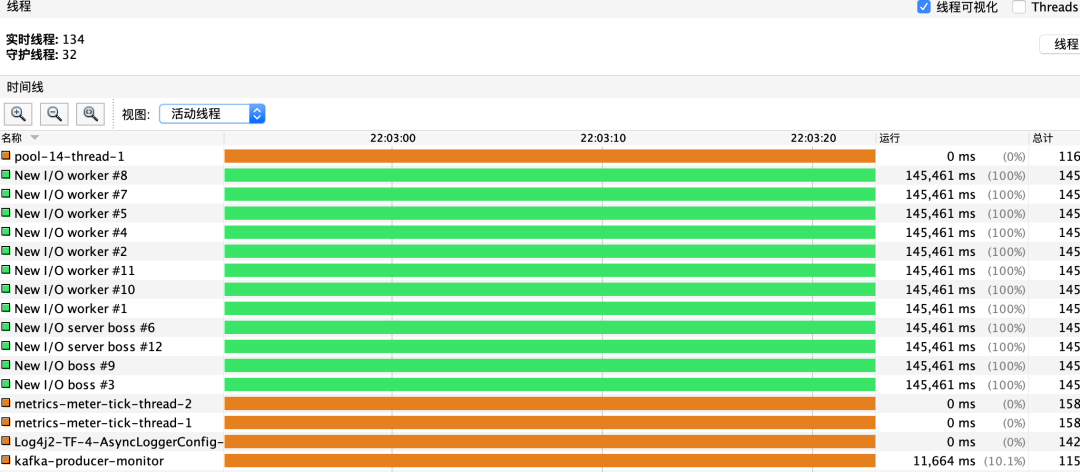The image size is (1080, 472).
Task: Select the pool-14-thread-1 thread name
Action: pos(69,156)
